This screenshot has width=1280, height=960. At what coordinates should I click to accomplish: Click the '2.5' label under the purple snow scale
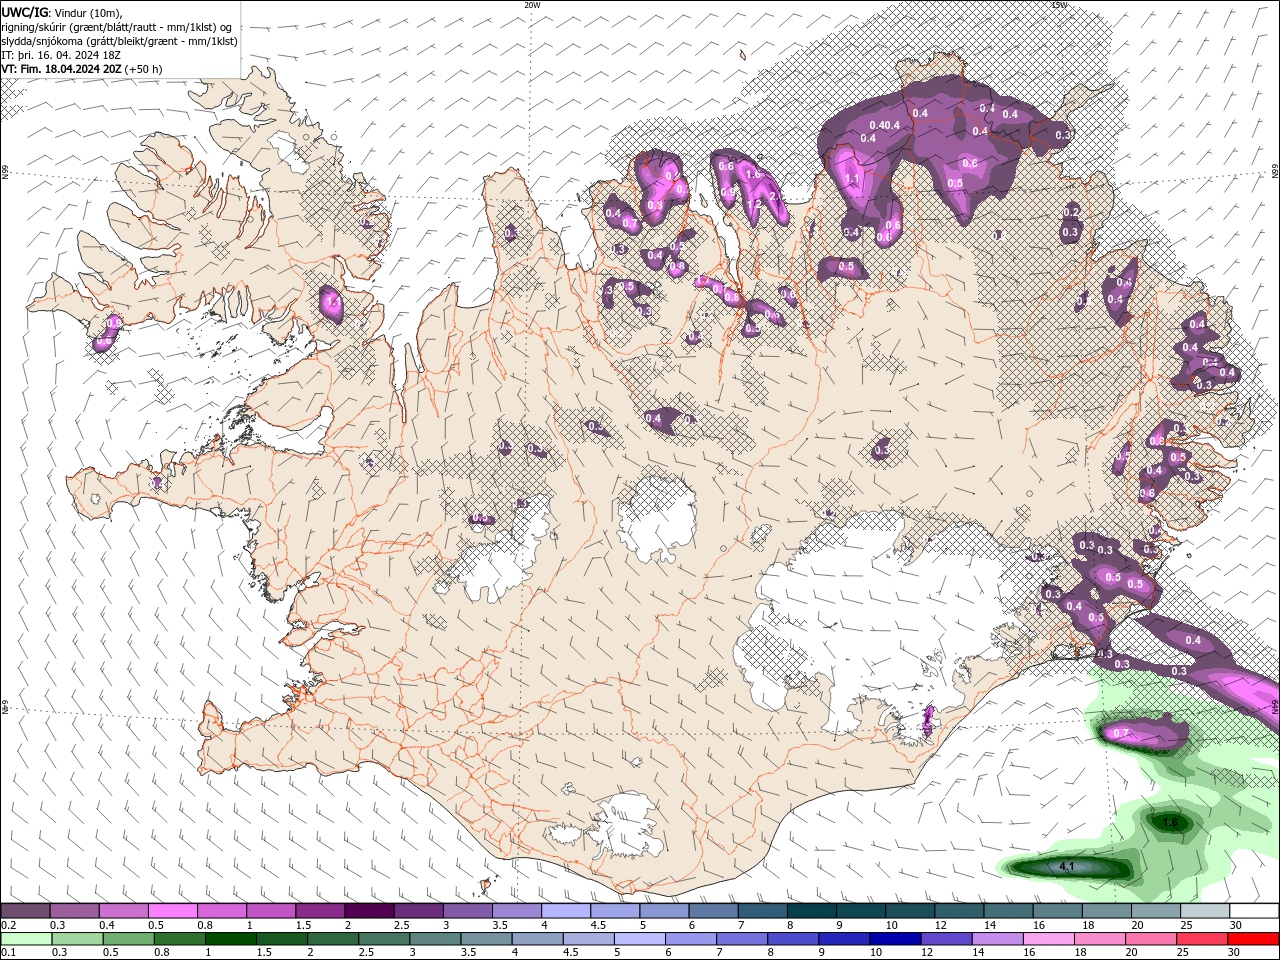(x=402, y=925)
